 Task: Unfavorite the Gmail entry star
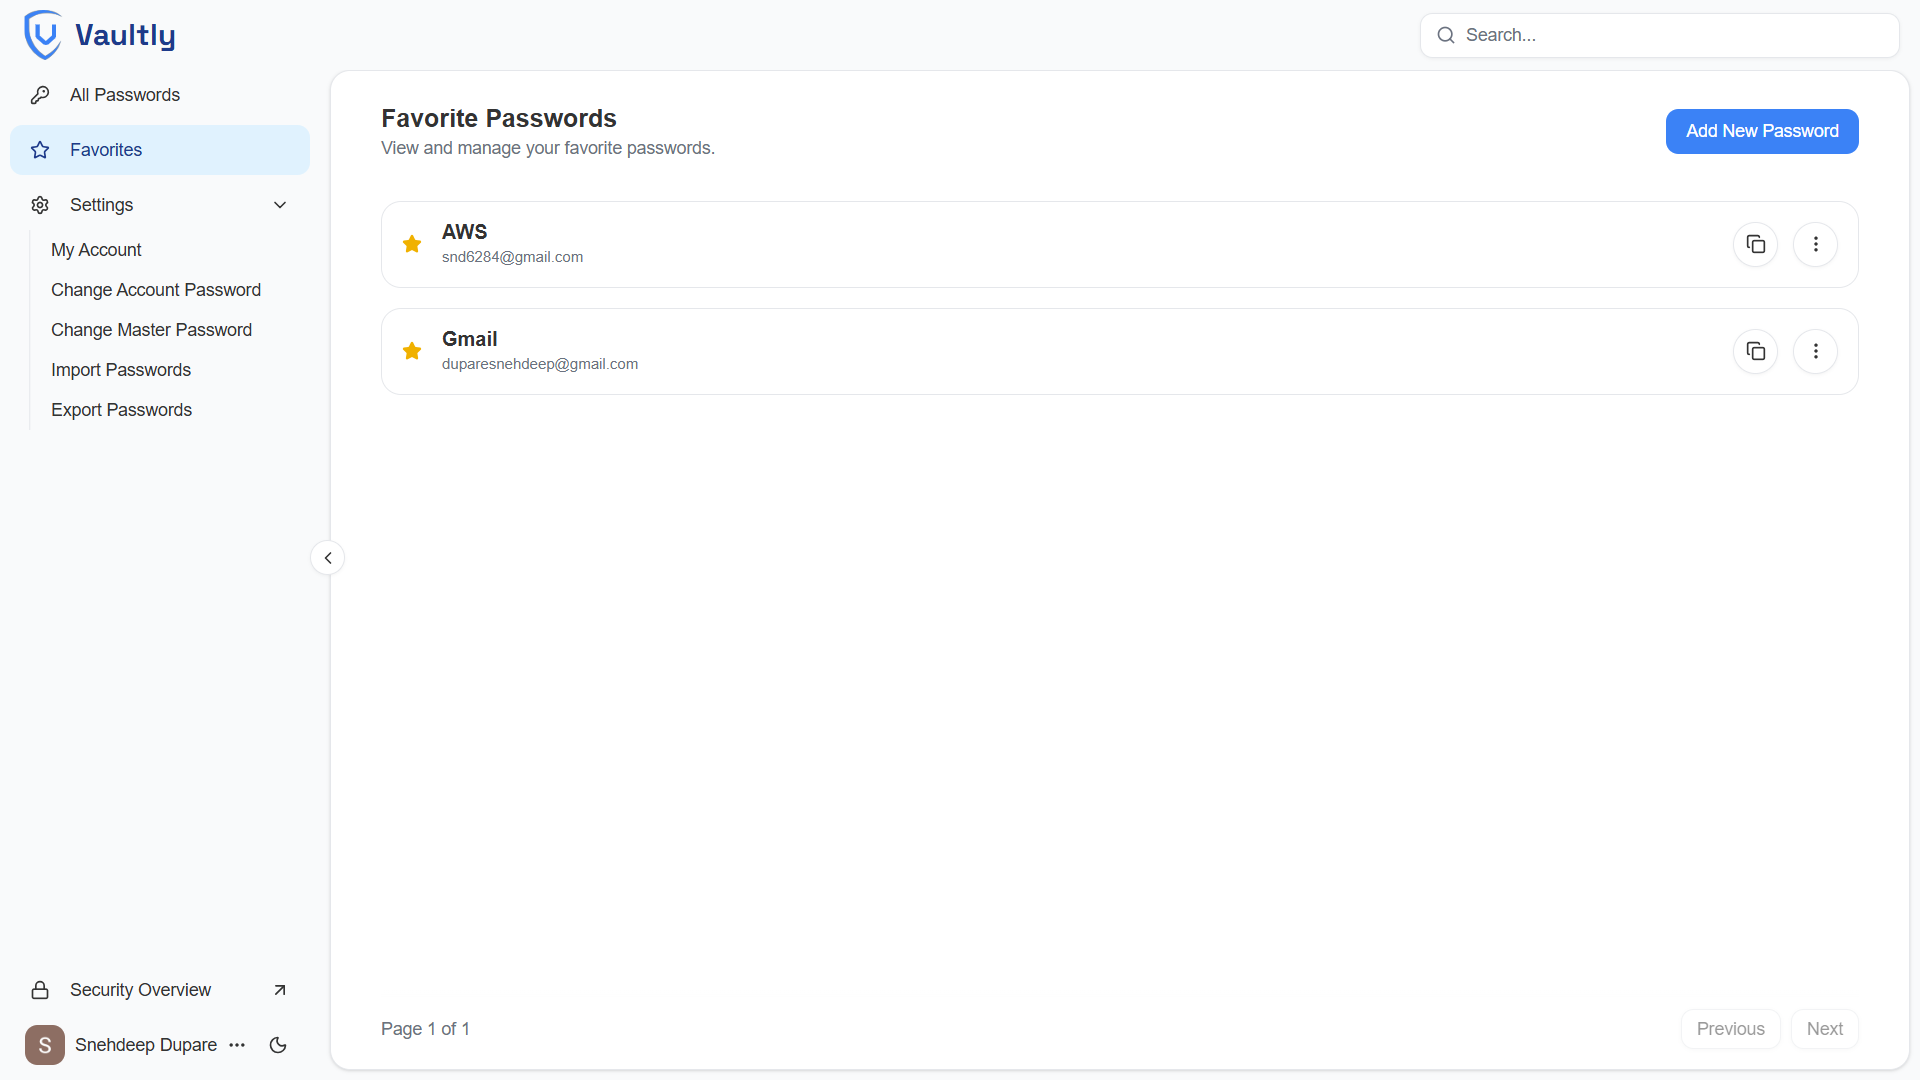click(412, 351)
